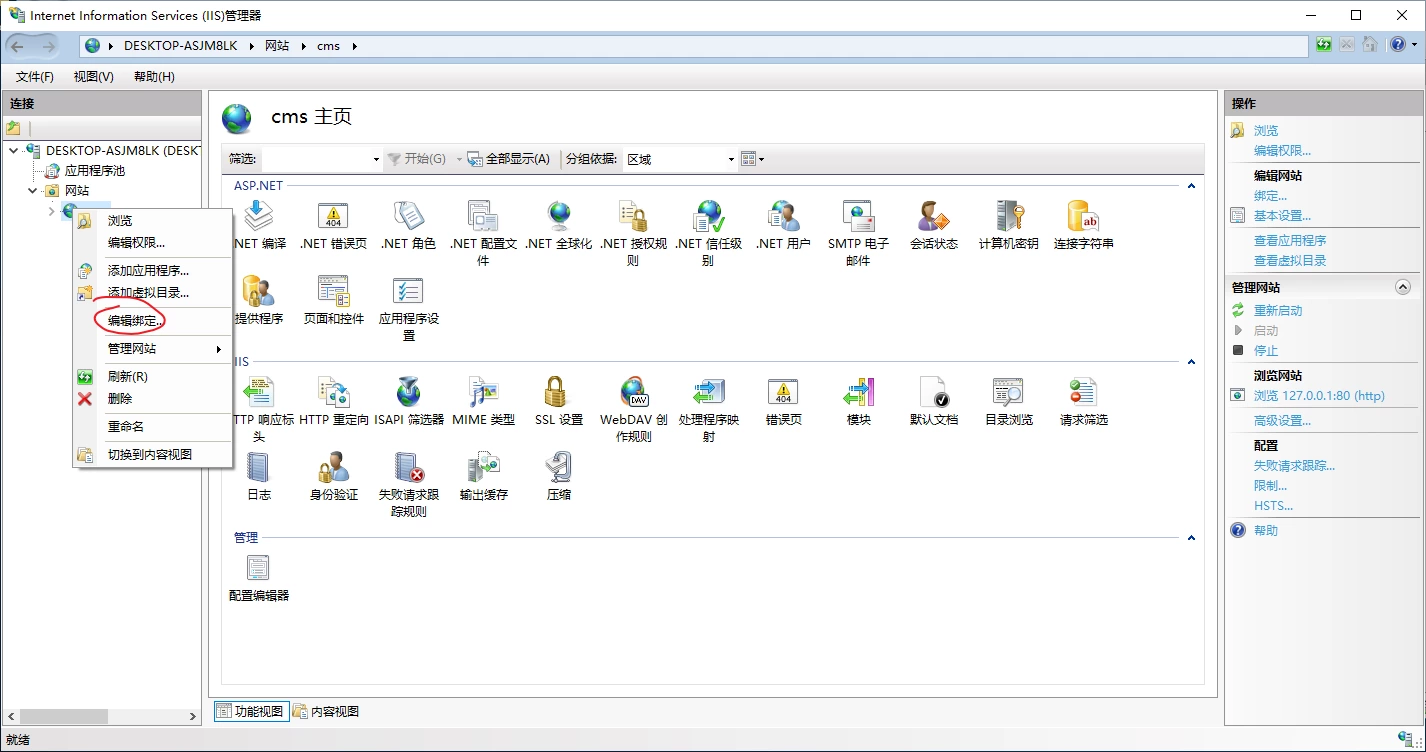Open the 分组依据 区域 dropdown
This screenshot has height=752, width=1426.
pos(680,159)
